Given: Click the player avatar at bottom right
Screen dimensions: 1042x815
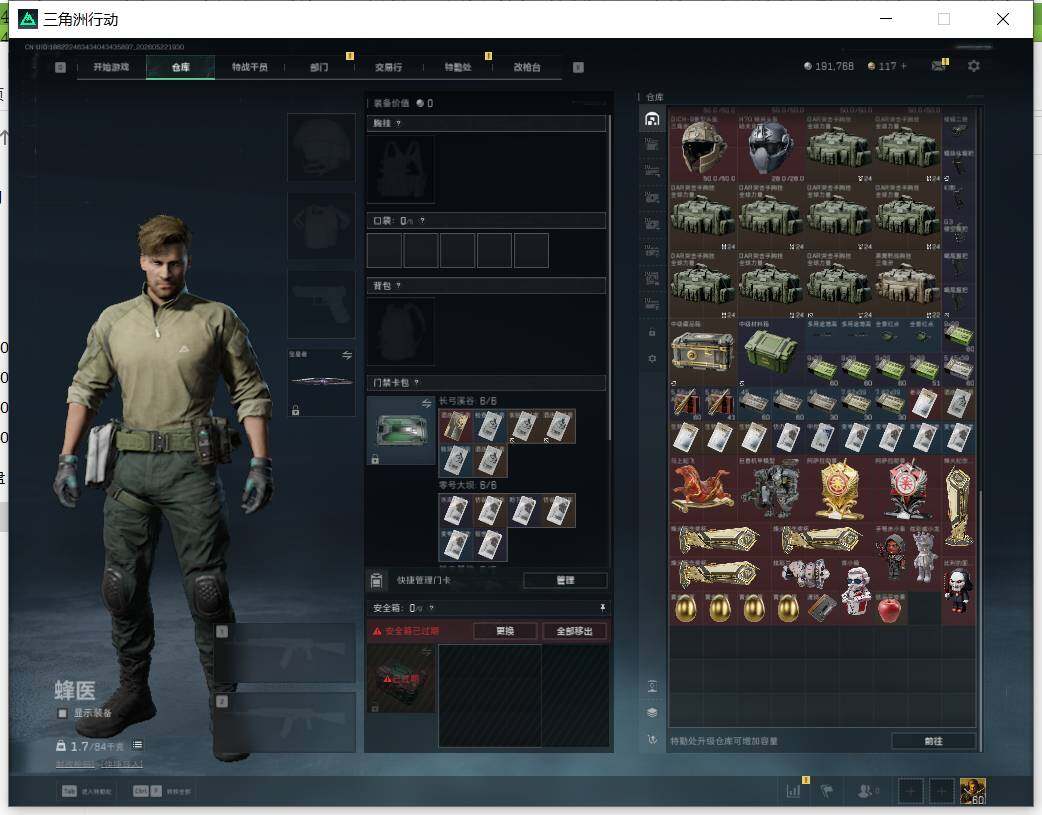Looking at the screenshot, I should pyautogui.click(x=973, y=791).
